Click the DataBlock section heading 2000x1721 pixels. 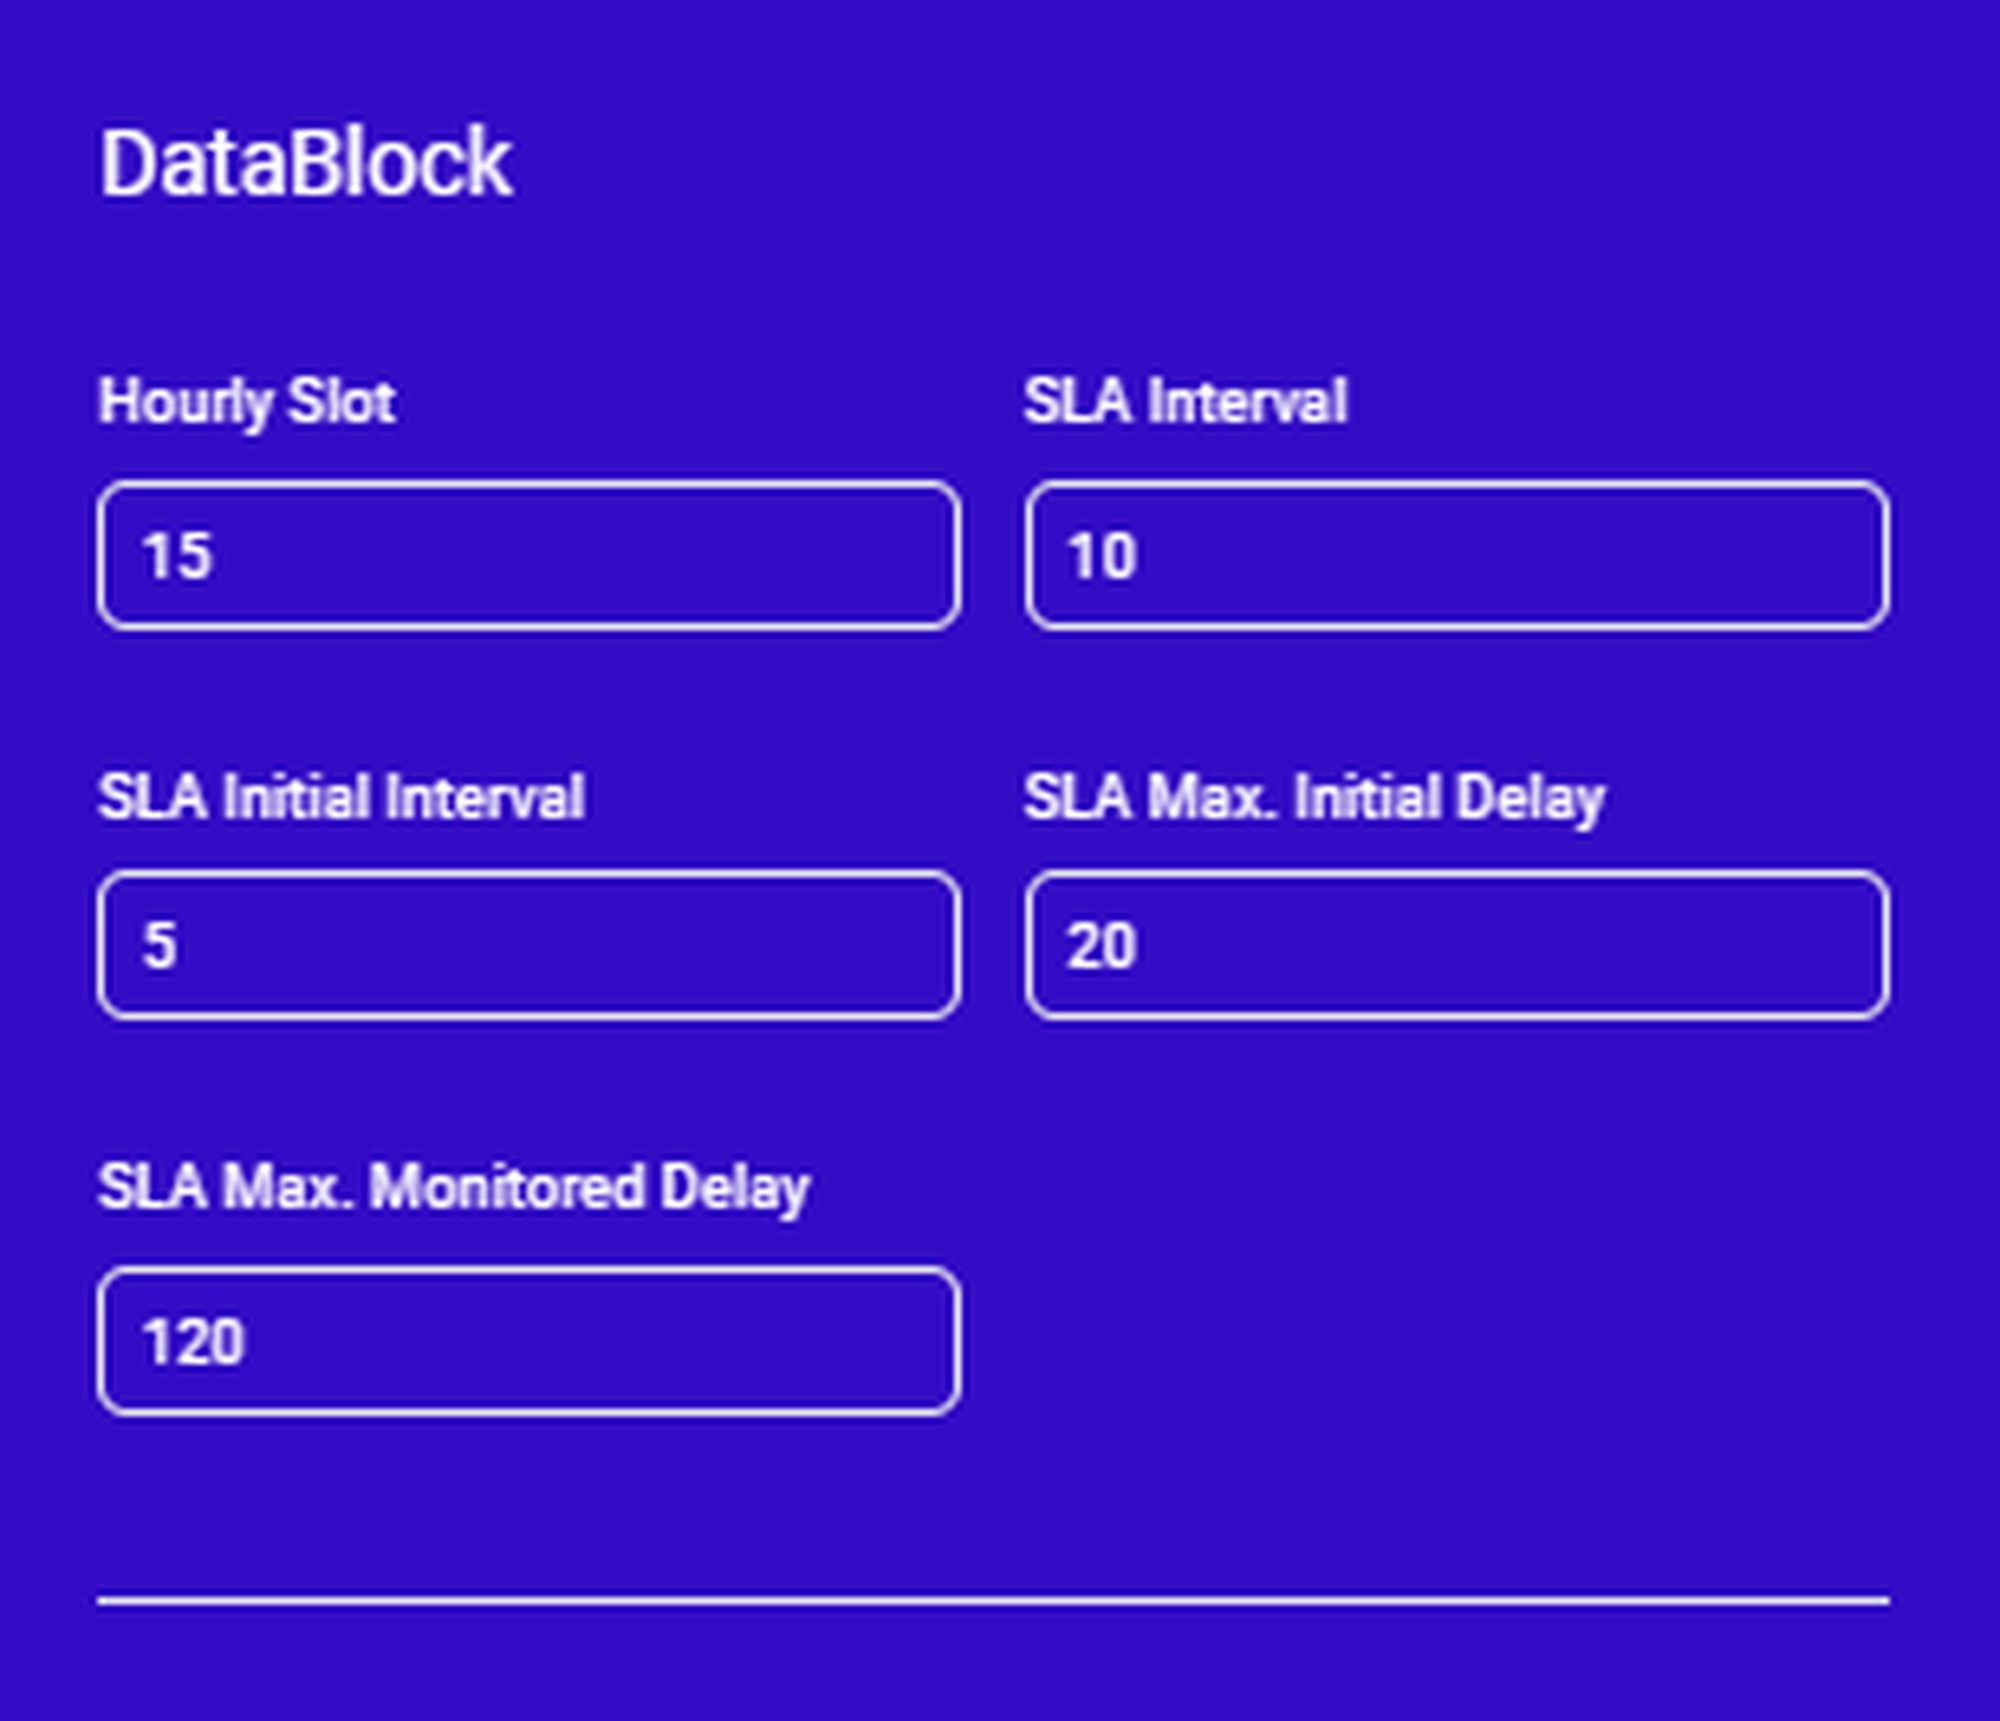point(305,162)
